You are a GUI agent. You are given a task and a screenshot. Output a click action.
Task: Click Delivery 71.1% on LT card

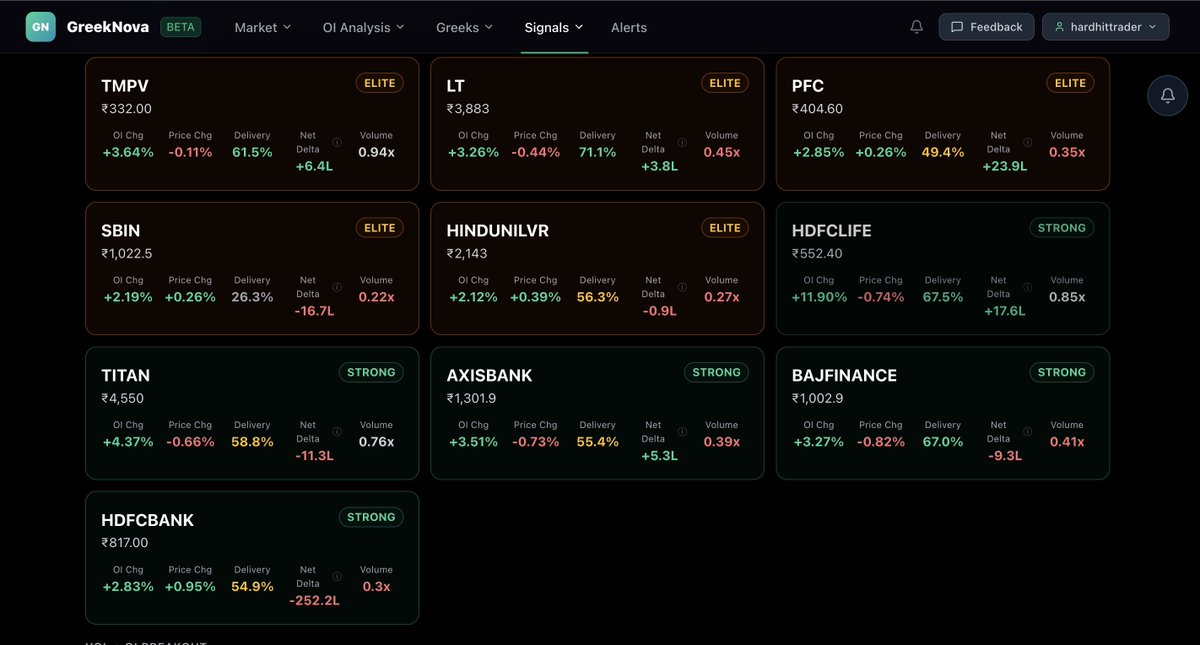[x=597, y=152]
